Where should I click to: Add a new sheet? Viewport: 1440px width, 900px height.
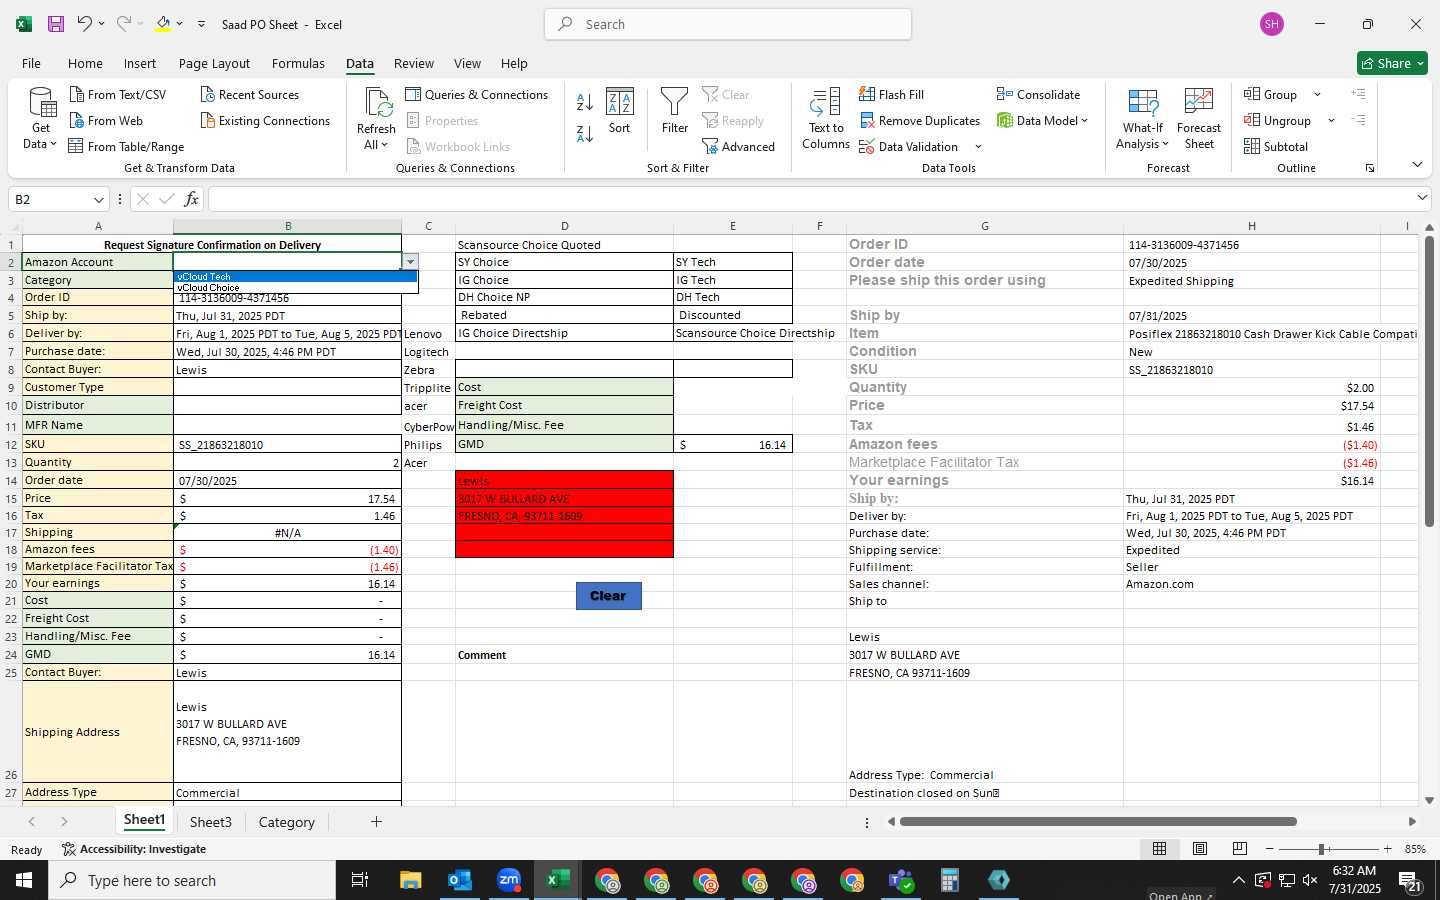(x=376, y=822)
